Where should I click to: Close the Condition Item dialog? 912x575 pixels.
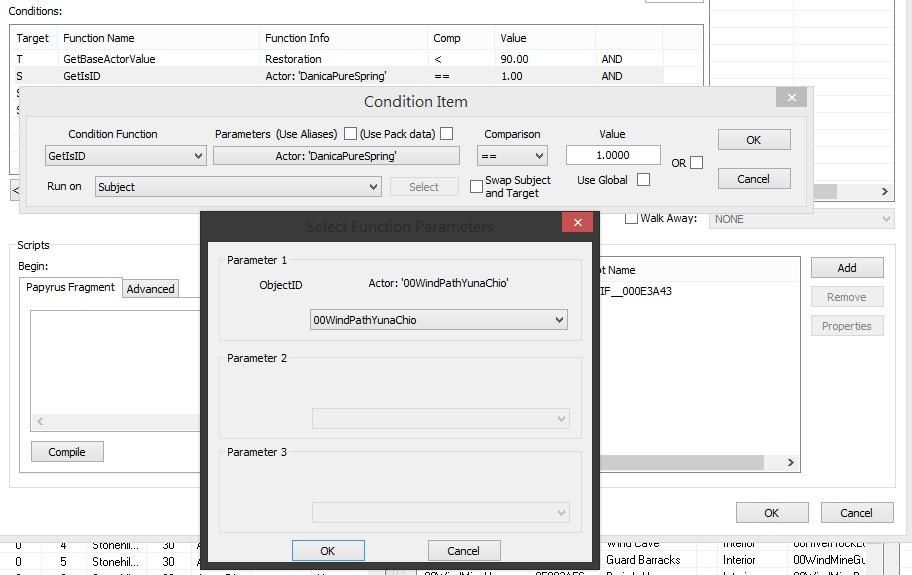click(791, 98)
